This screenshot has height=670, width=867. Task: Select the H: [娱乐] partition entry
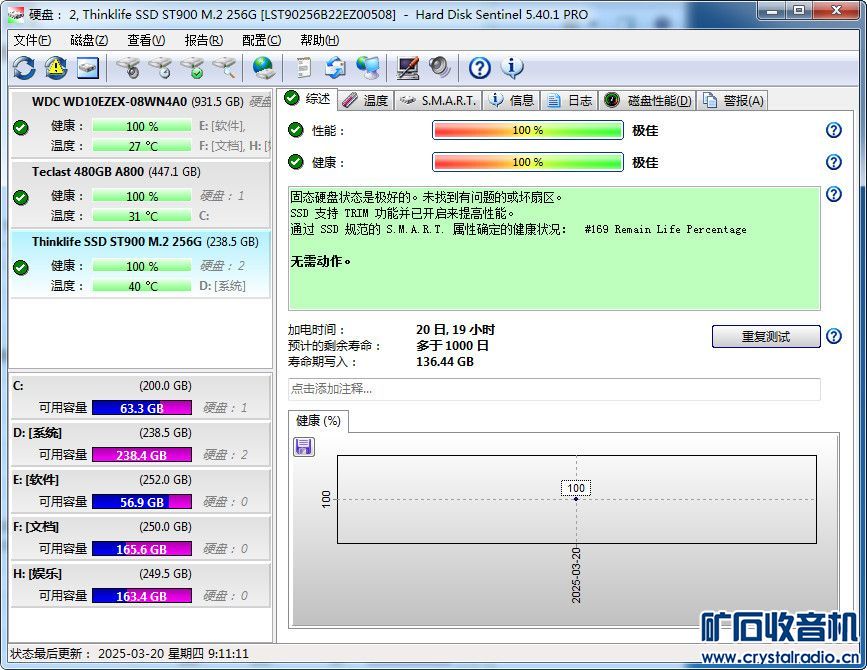(142, 585)
